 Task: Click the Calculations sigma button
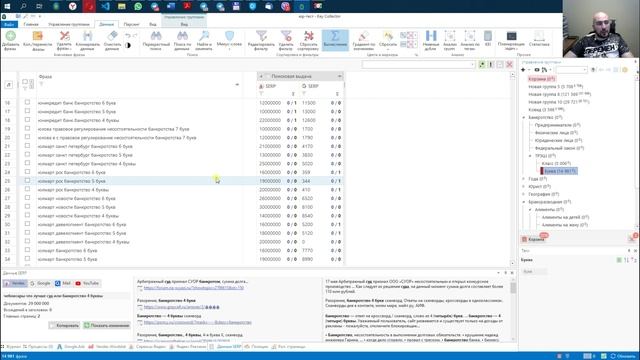click(335, 40)
